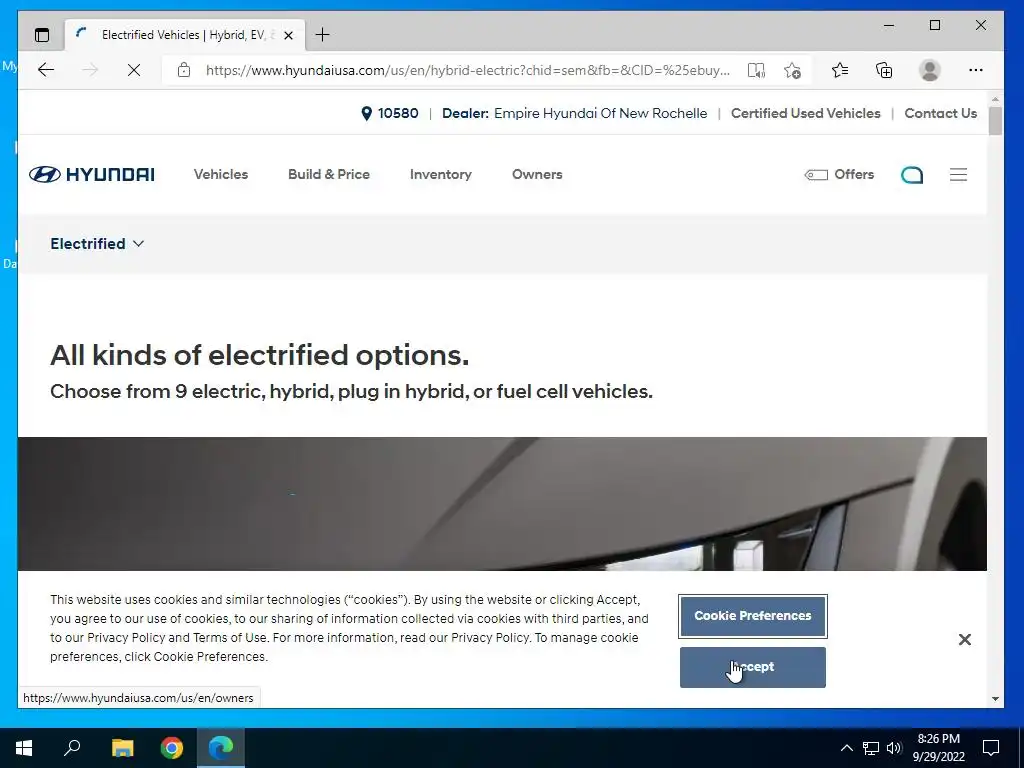Viewport: 1024px width, 768px height.
Task: Open Inventory menu item
Action: [441, 174]
